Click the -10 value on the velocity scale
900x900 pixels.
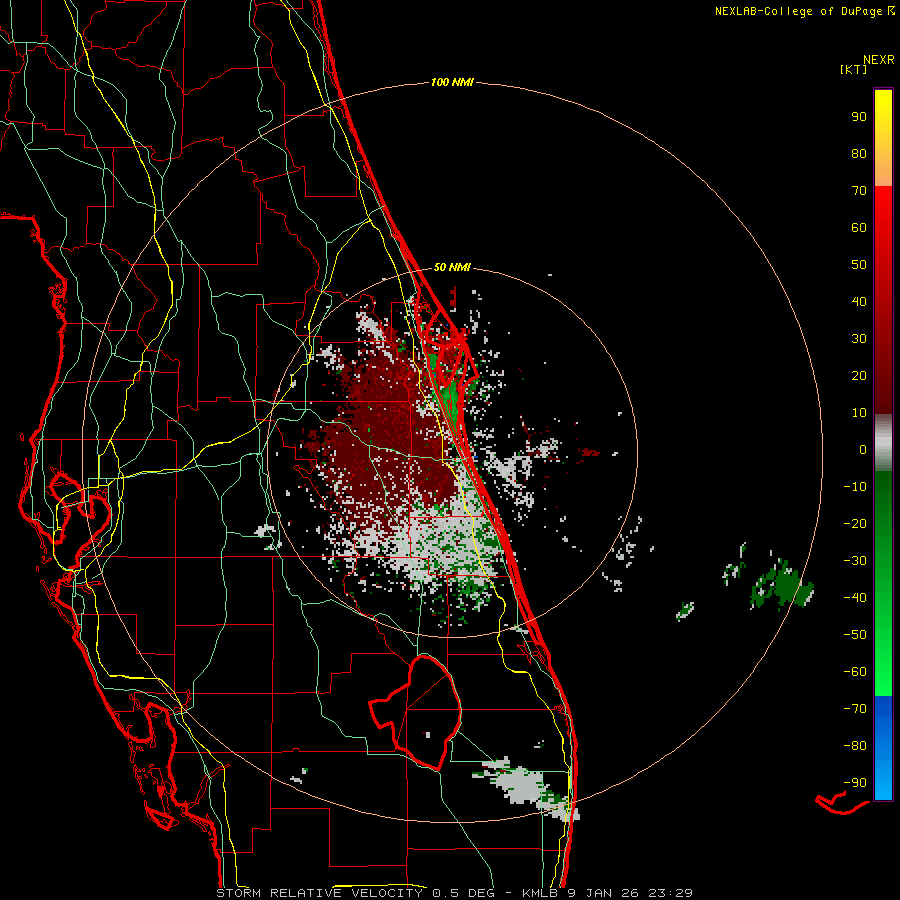855,487
